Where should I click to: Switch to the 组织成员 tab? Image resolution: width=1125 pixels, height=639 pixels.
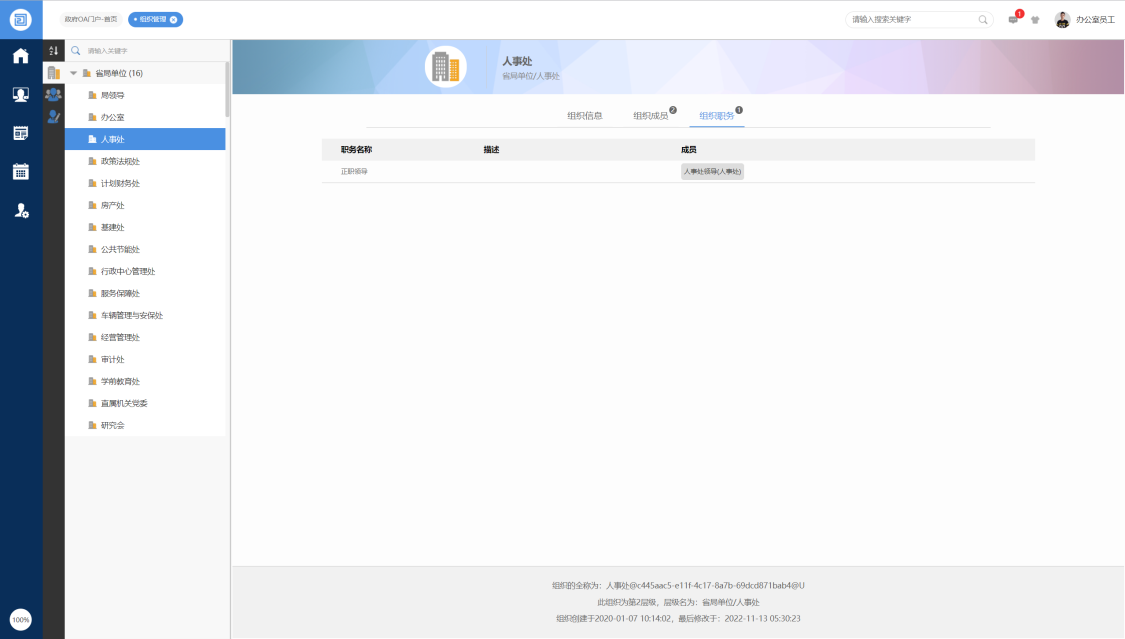pos(650,116)
